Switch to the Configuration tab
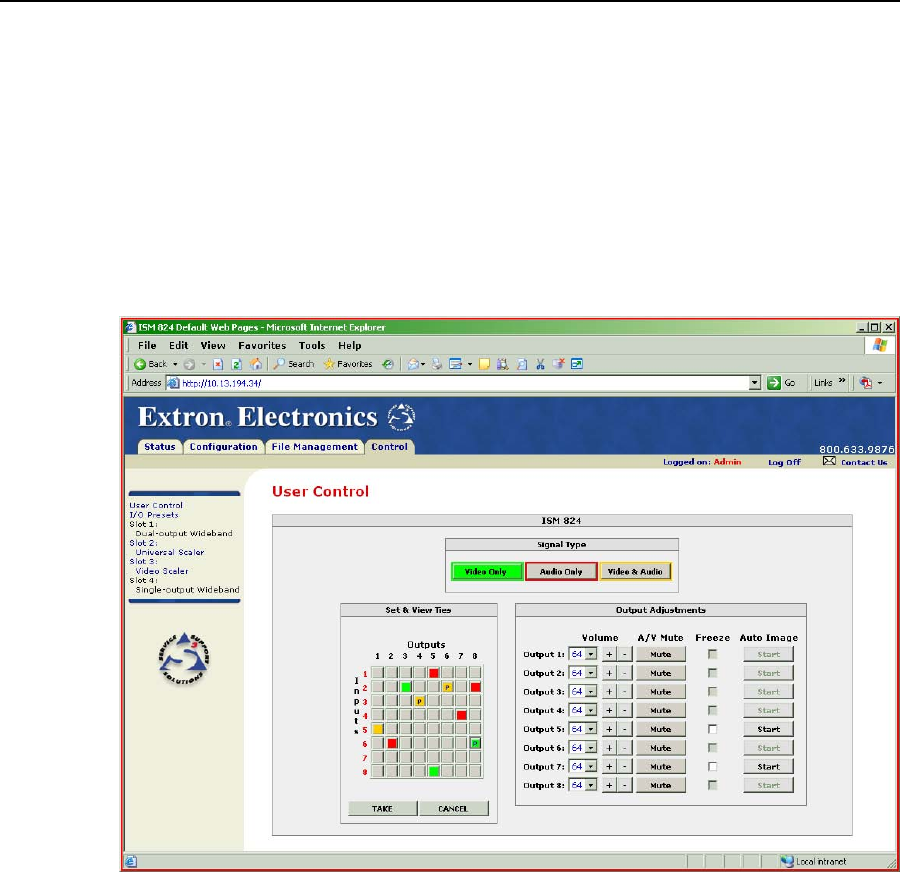This screenshot has width=900, height=872. click(x=223, y=447)
